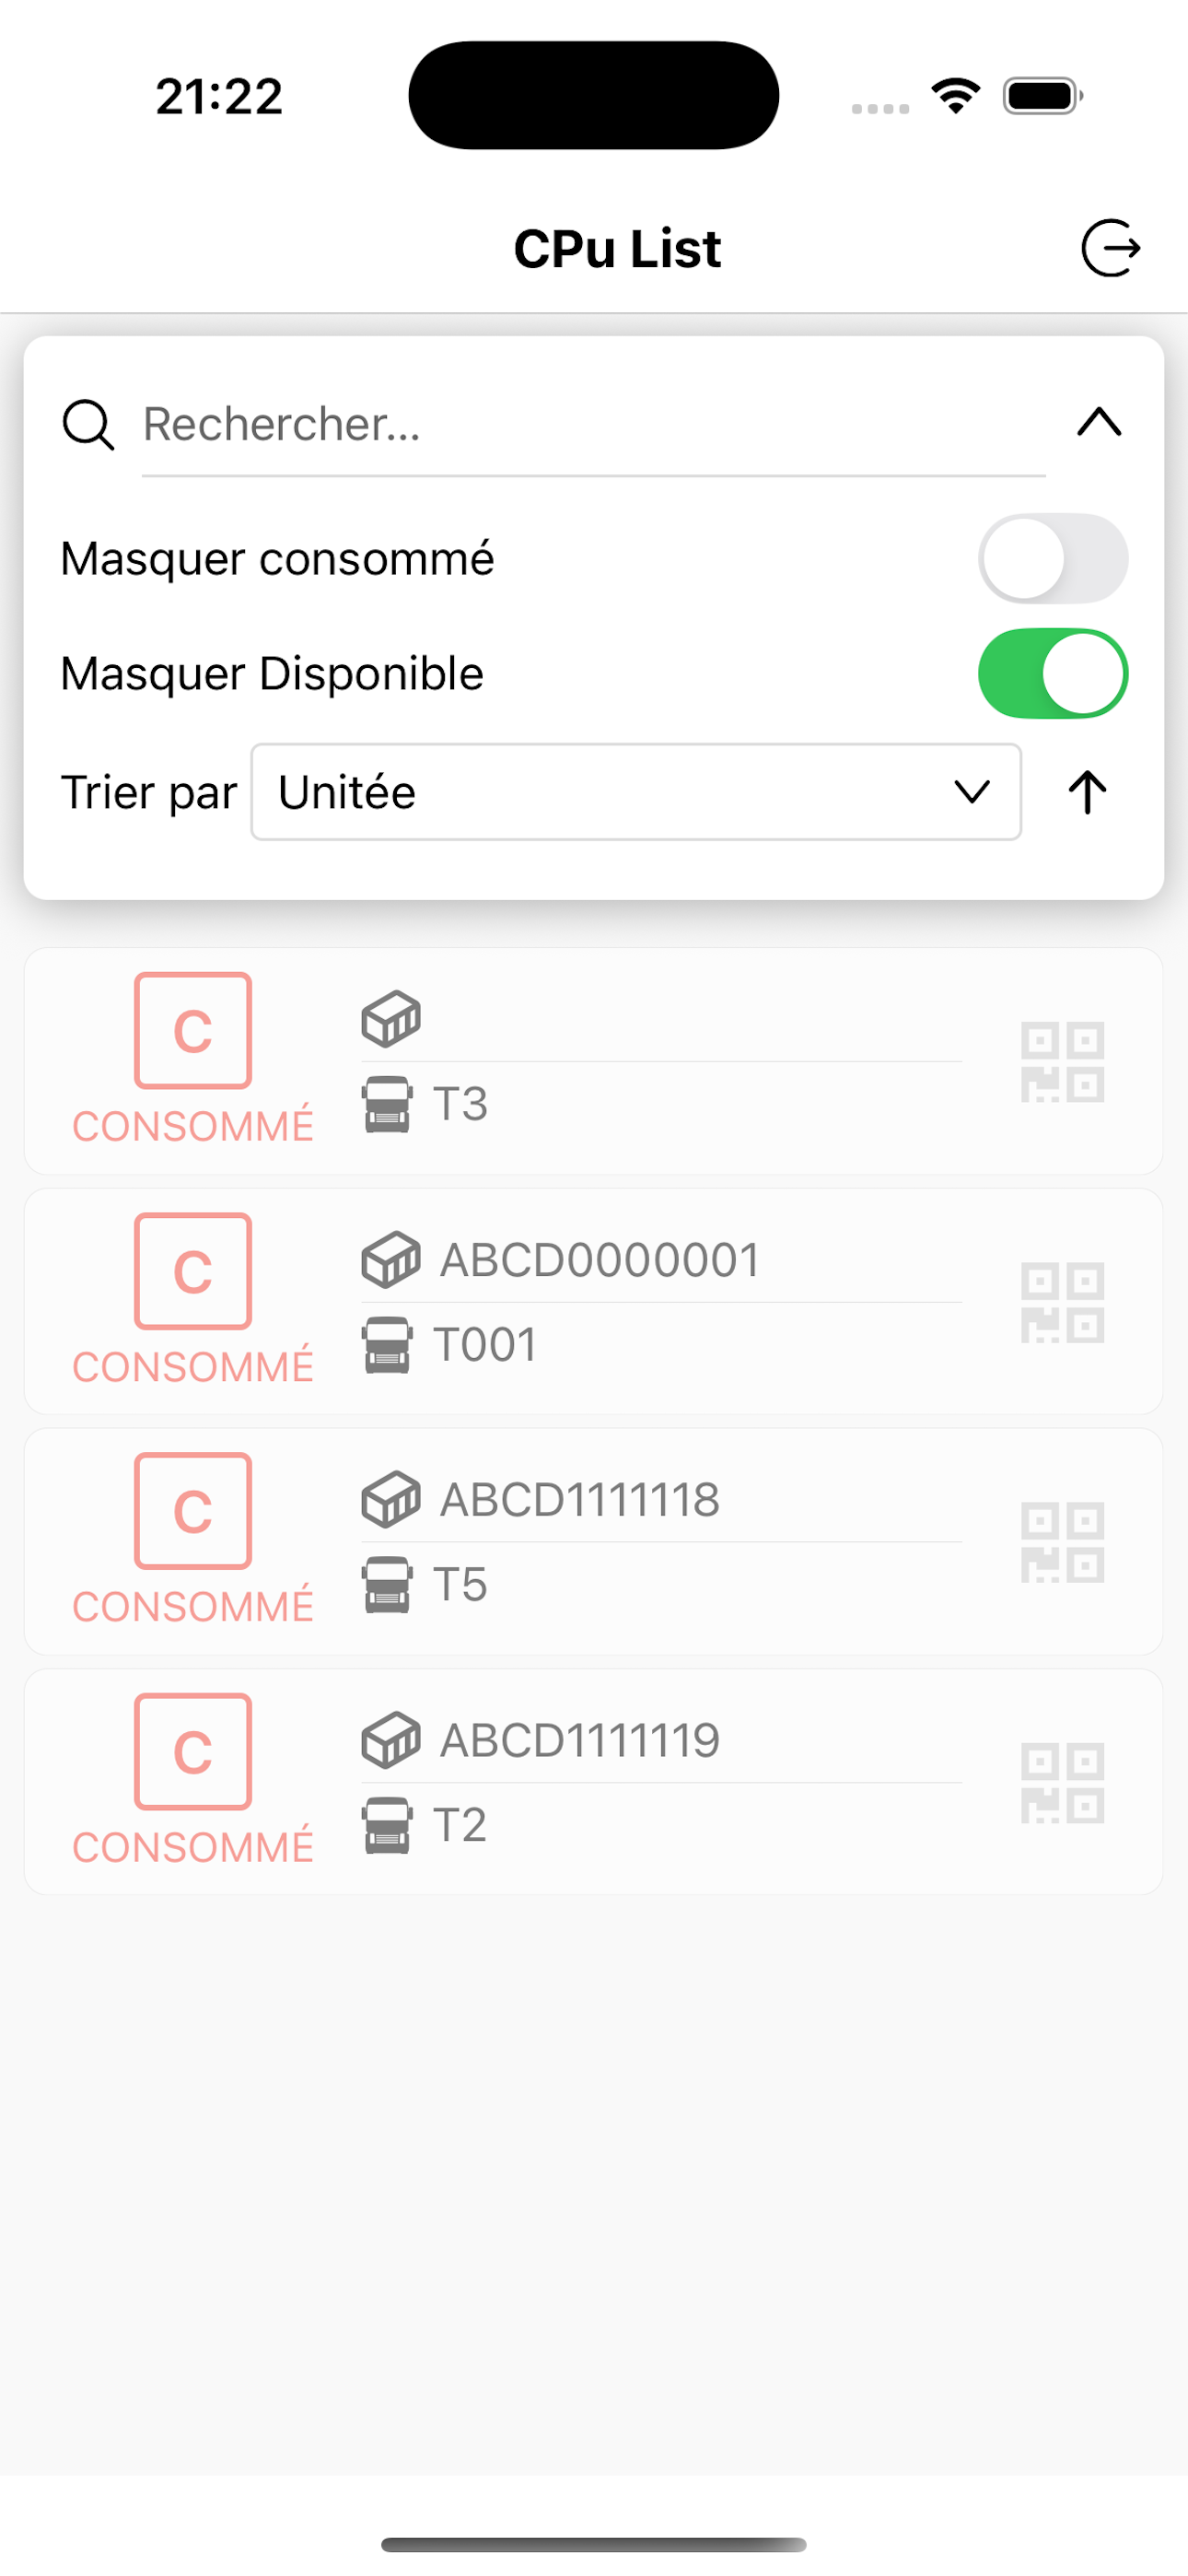Collapse the filter panel chevron
1188x2576 pixels.
1099,422
